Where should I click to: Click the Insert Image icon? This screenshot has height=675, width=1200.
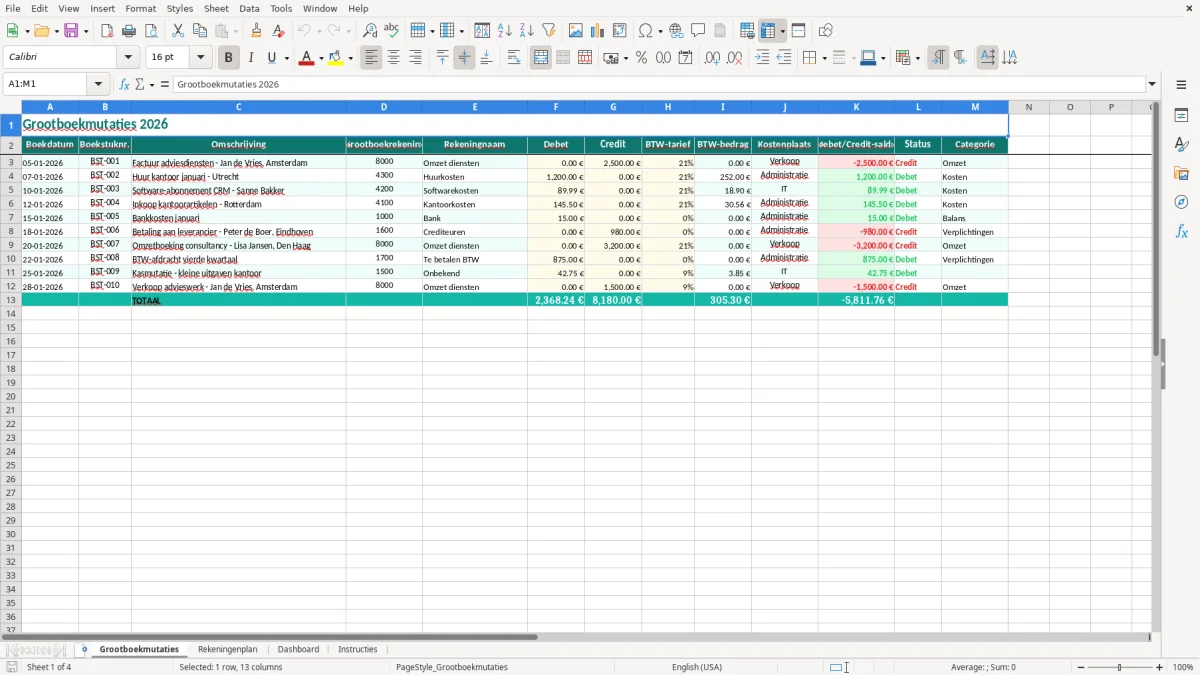(576, 31)
